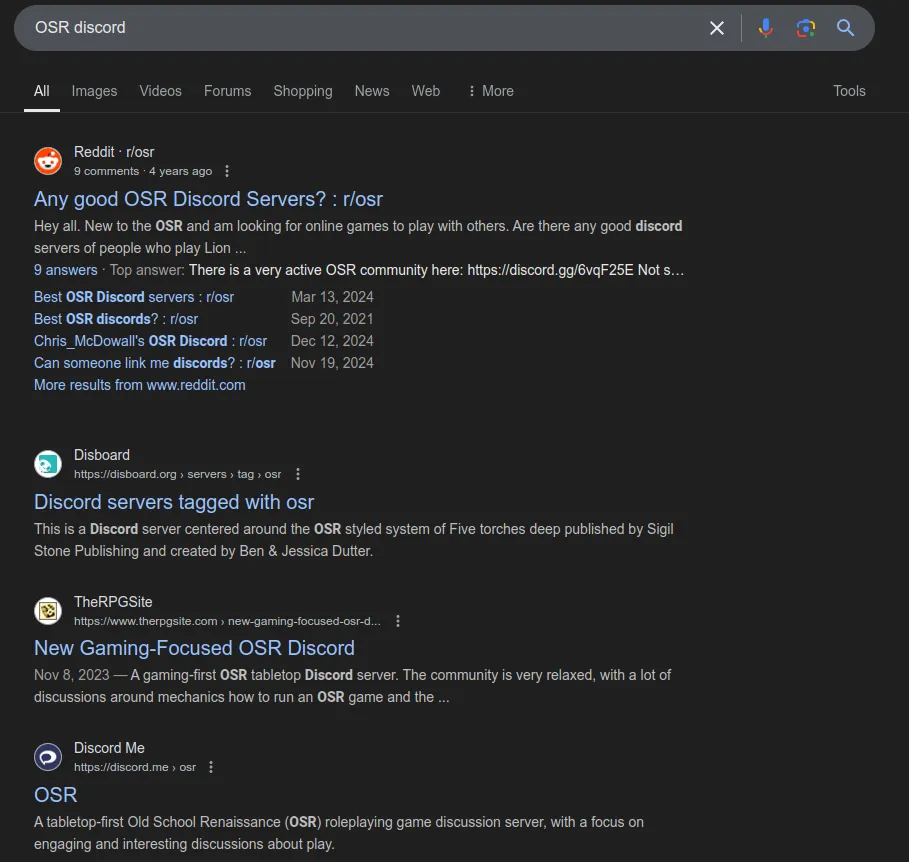Open the Tools options
The height and width of the screenshot is (862, 909).
pos(849,91)
